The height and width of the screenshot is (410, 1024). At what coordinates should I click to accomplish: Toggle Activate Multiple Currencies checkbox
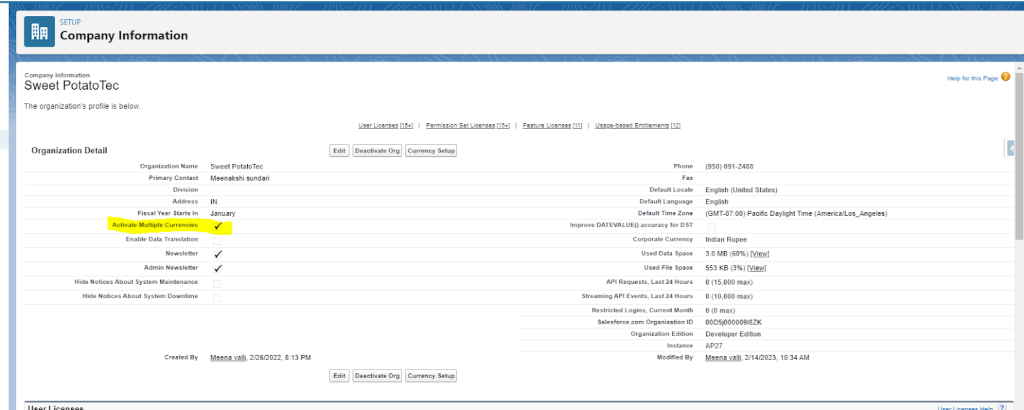[218, 225]
